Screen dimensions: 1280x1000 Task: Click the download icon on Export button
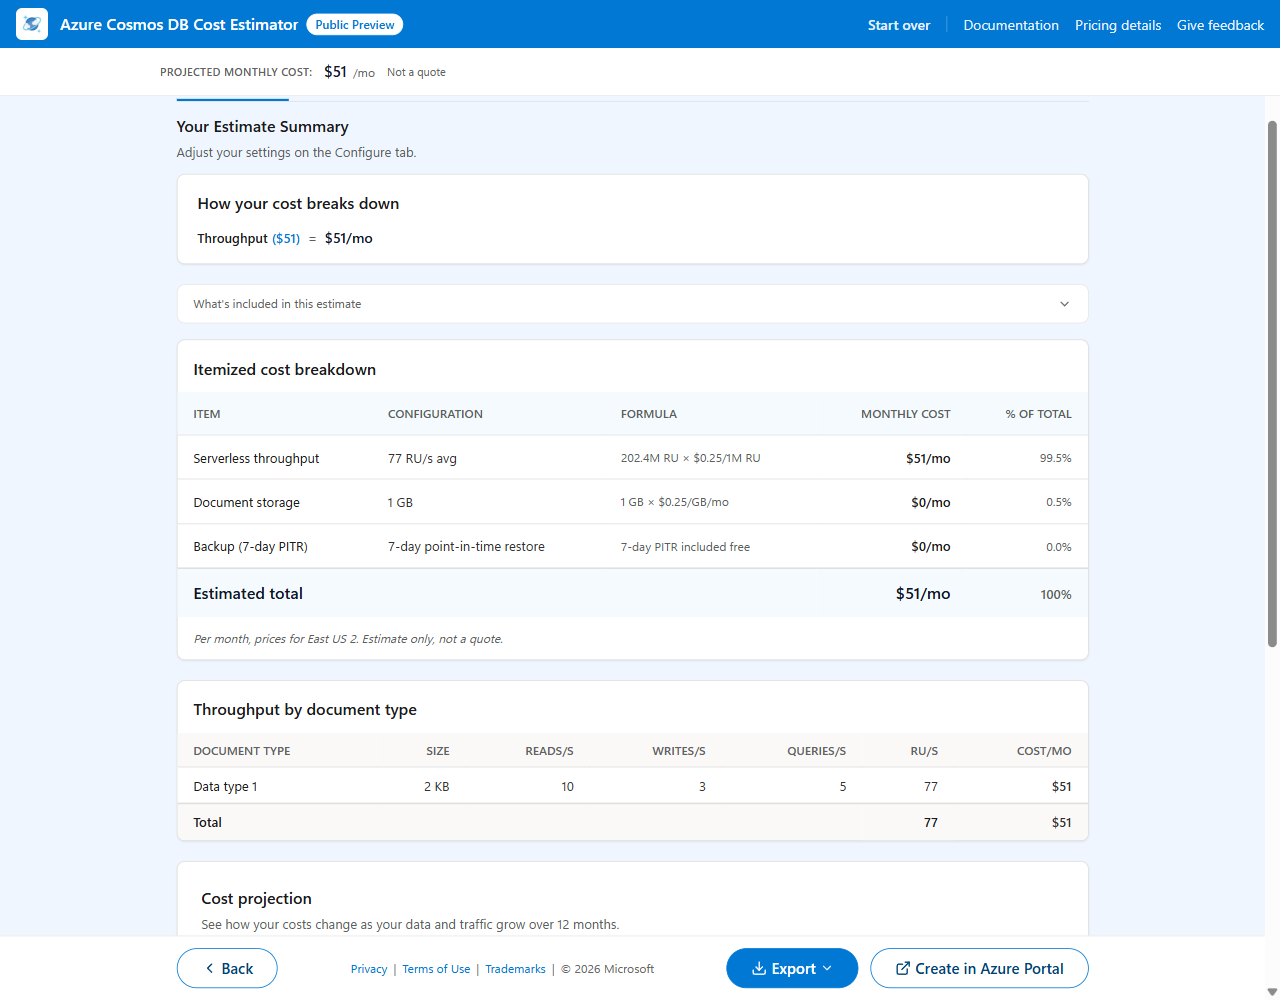click(759, 968)
